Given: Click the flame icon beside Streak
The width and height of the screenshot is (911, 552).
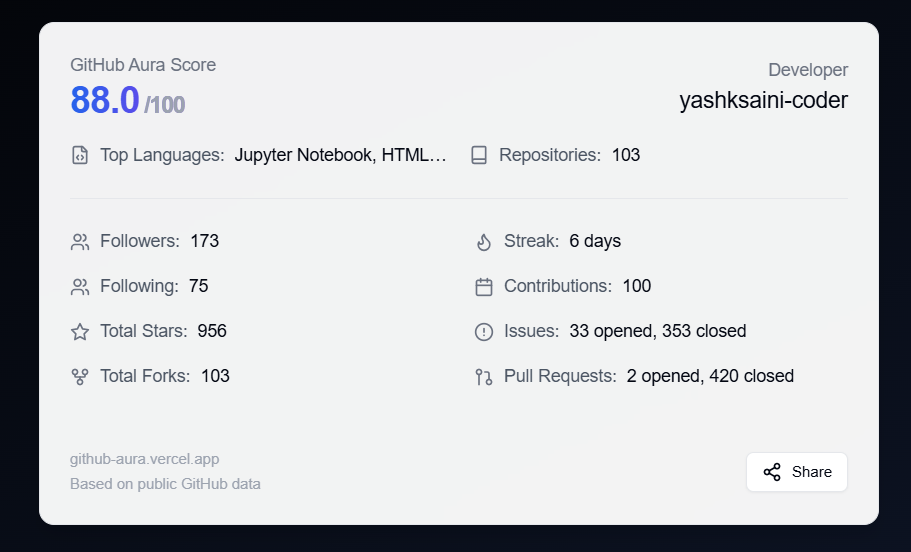Looking at the screenshot, I should pos(484,242).
